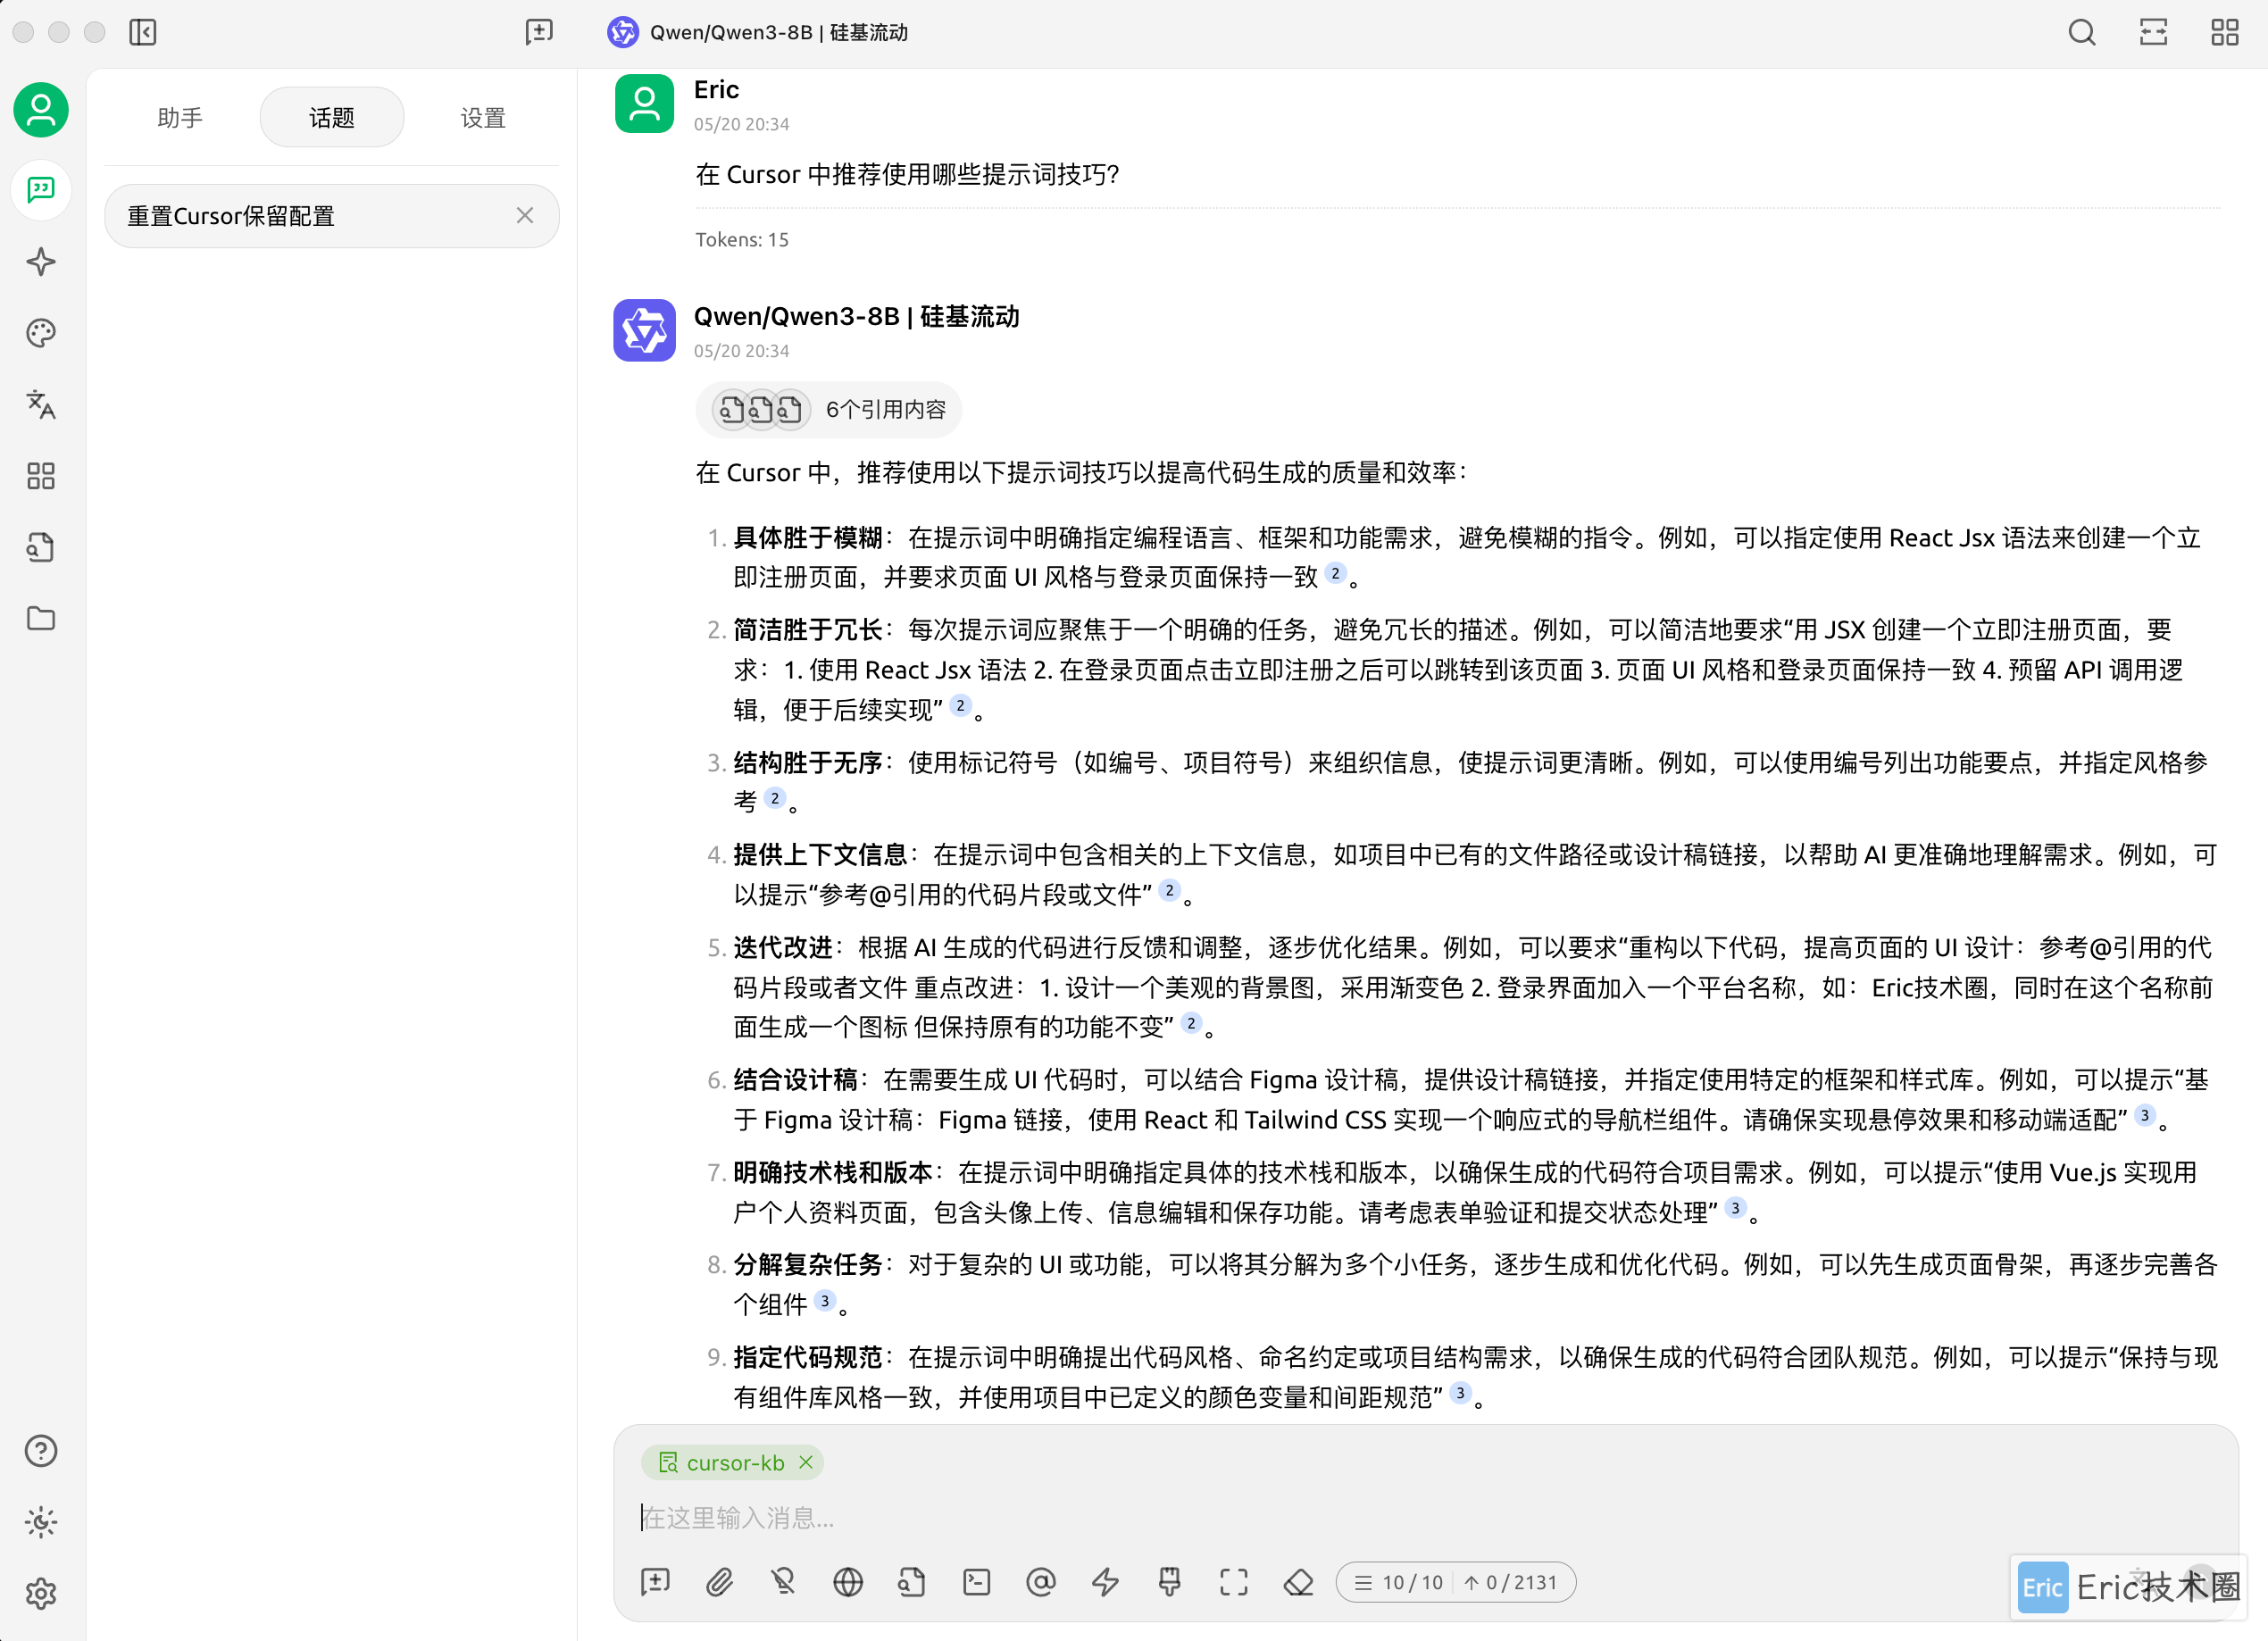Open knowledge base icon in left sidebar
The width and height of the screenshot is (2268, 1641).
[41, 547]
